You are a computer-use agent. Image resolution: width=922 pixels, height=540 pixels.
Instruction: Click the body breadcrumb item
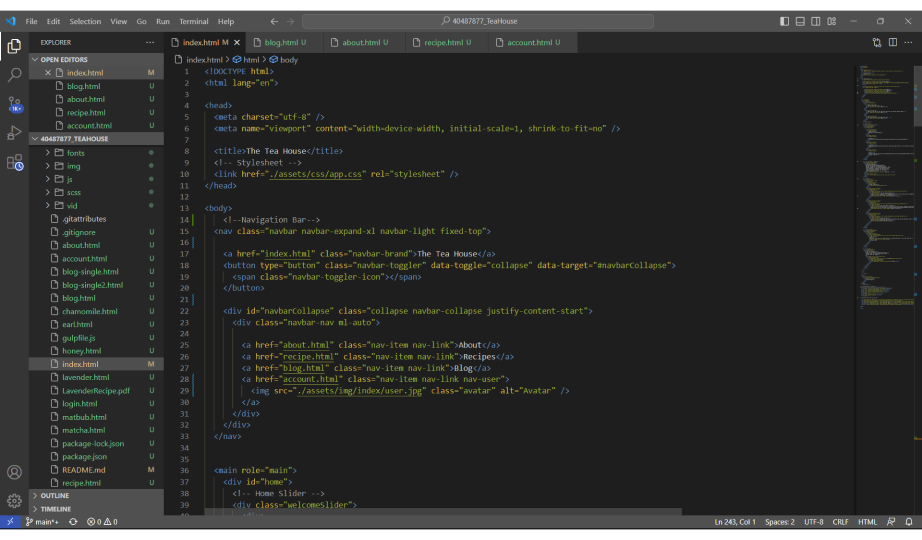coord(284,60)
